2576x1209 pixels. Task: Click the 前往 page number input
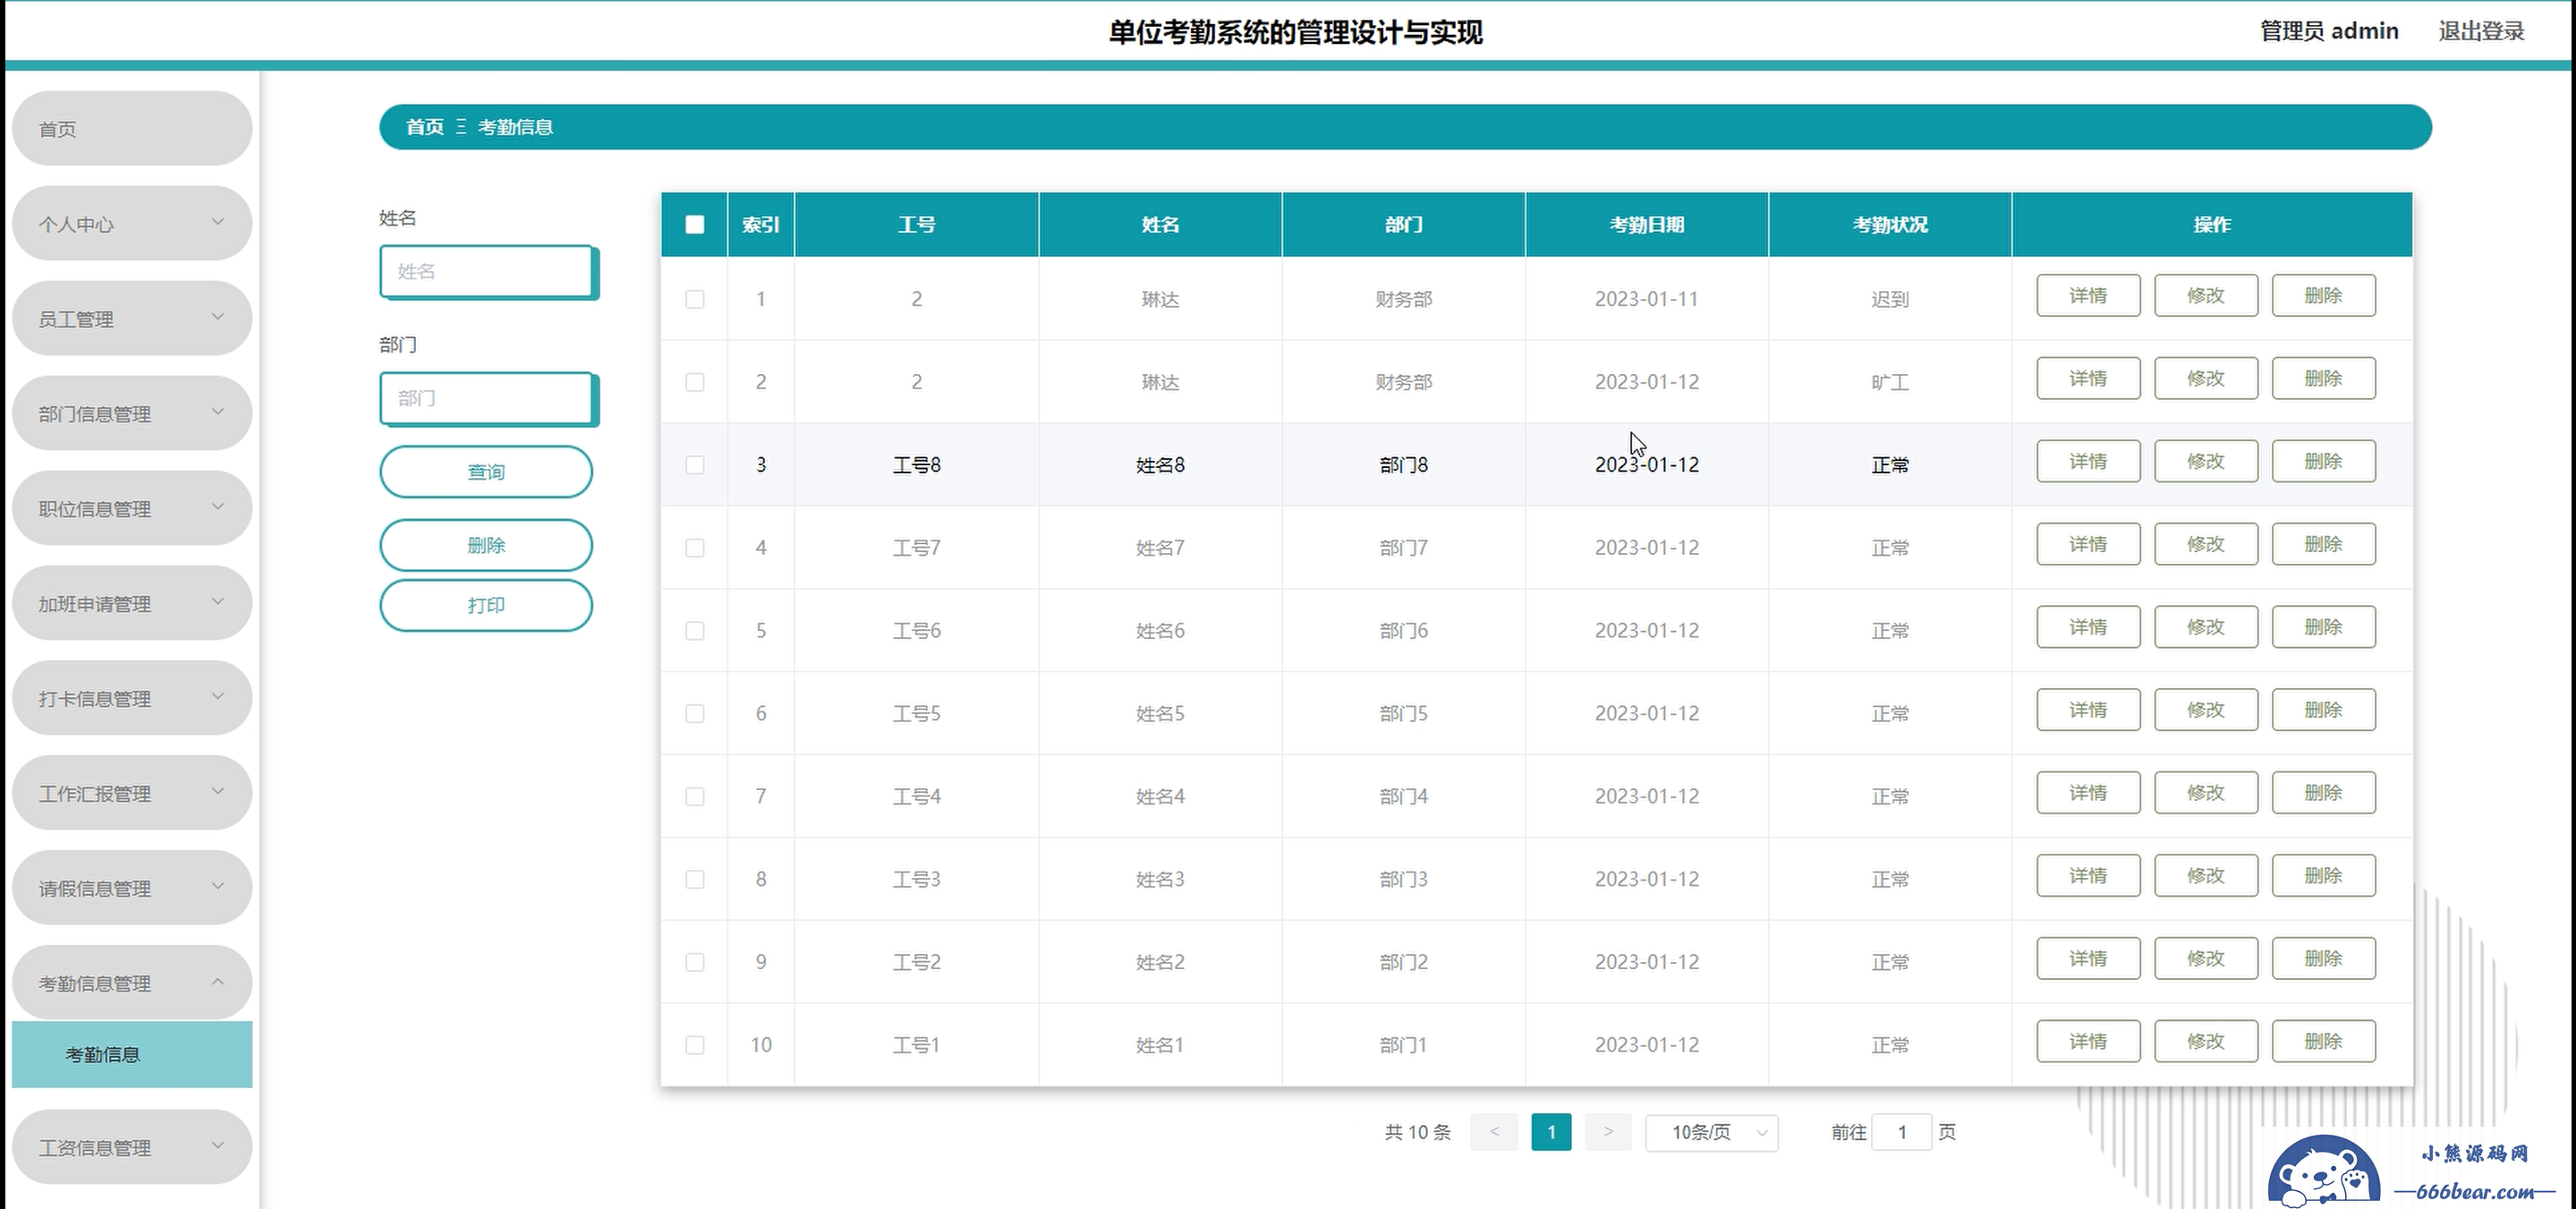pos(1902,1133)
